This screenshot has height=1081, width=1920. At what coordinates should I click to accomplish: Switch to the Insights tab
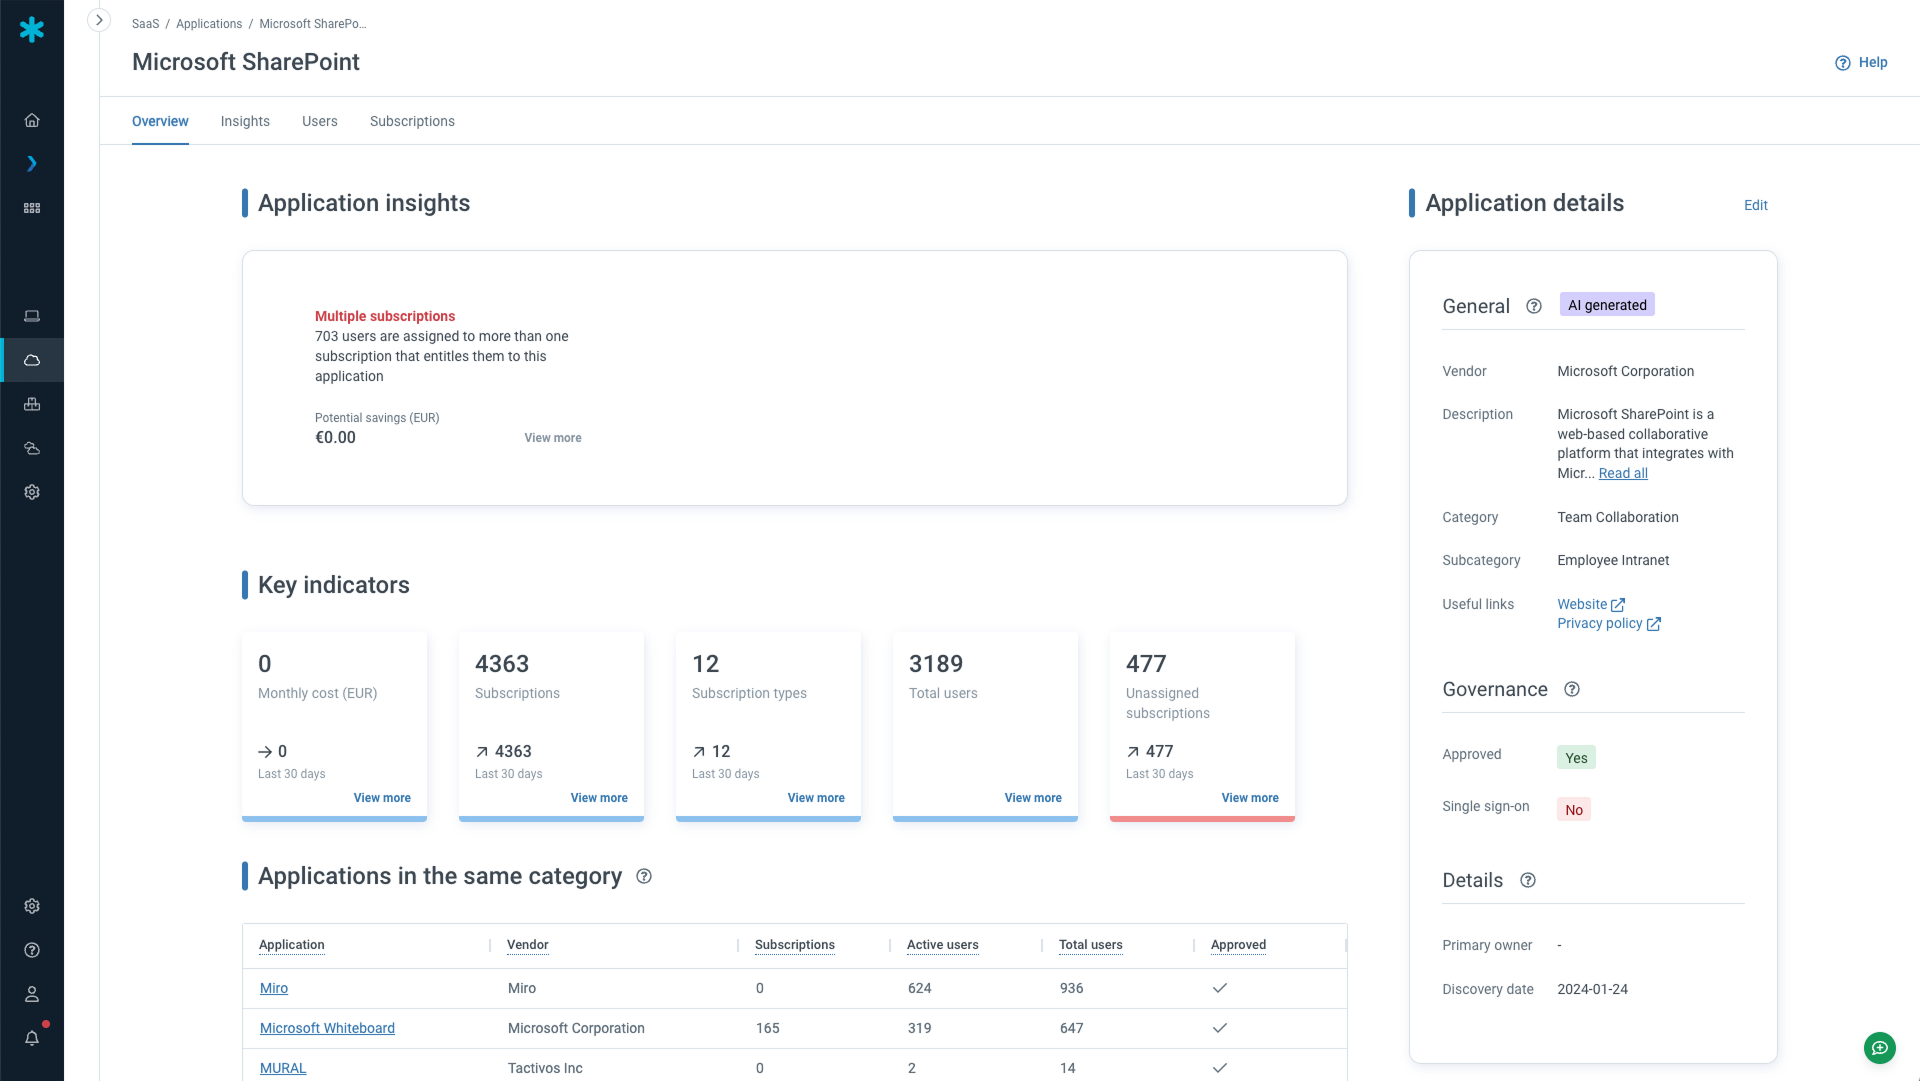click(245, 121)
